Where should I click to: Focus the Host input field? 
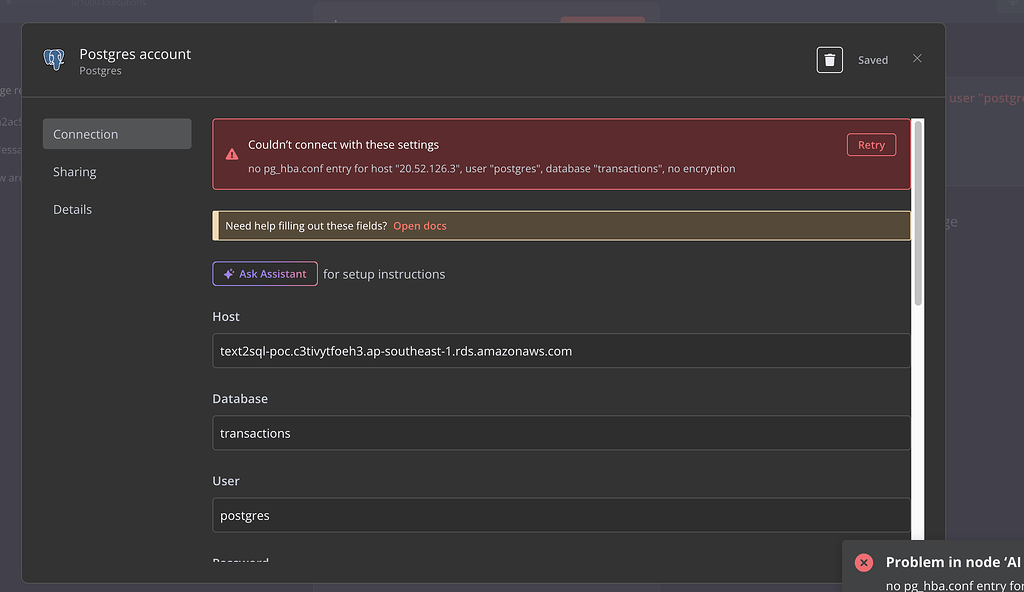[561, 351]
